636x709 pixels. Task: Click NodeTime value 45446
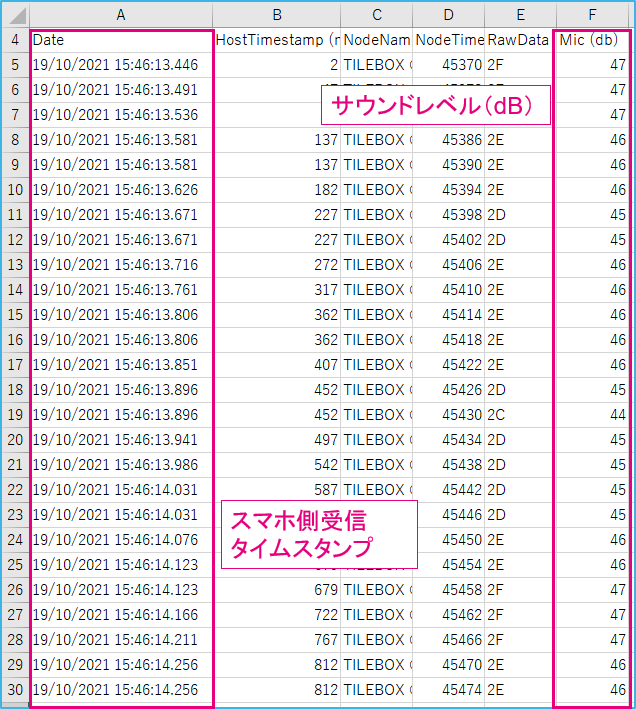[448, 515]
